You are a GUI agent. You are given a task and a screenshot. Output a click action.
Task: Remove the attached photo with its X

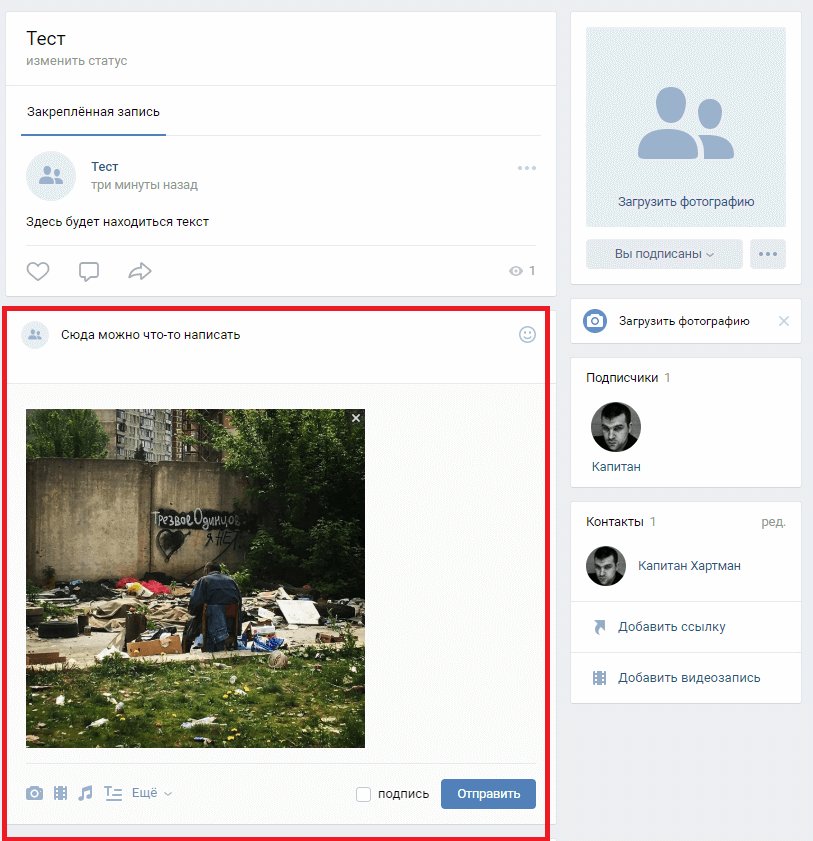coord(355,417)
